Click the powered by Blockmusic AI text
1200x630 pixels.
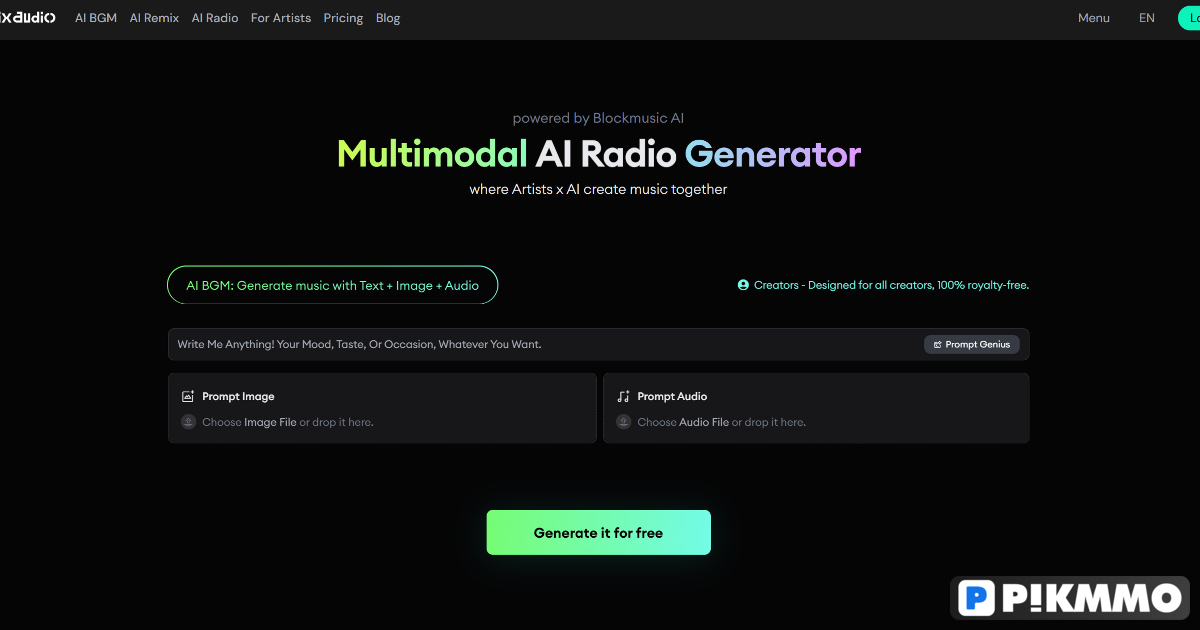coord(598,118)
